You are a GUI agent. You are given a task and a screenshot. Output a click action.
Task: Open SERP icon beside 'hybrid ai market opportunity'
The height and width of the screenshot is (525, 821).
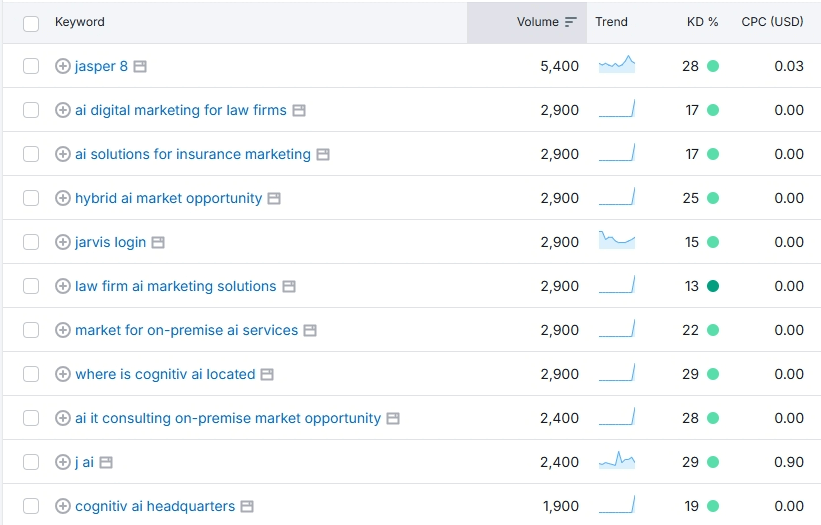point(274,198)
